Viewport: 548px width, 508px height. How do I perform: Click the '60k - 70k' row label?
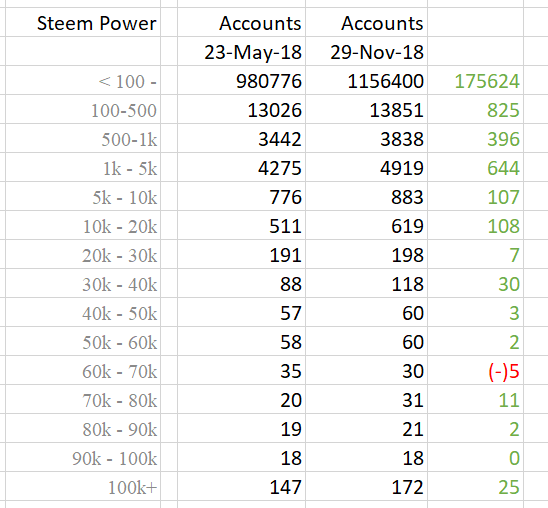coord(120,371)
